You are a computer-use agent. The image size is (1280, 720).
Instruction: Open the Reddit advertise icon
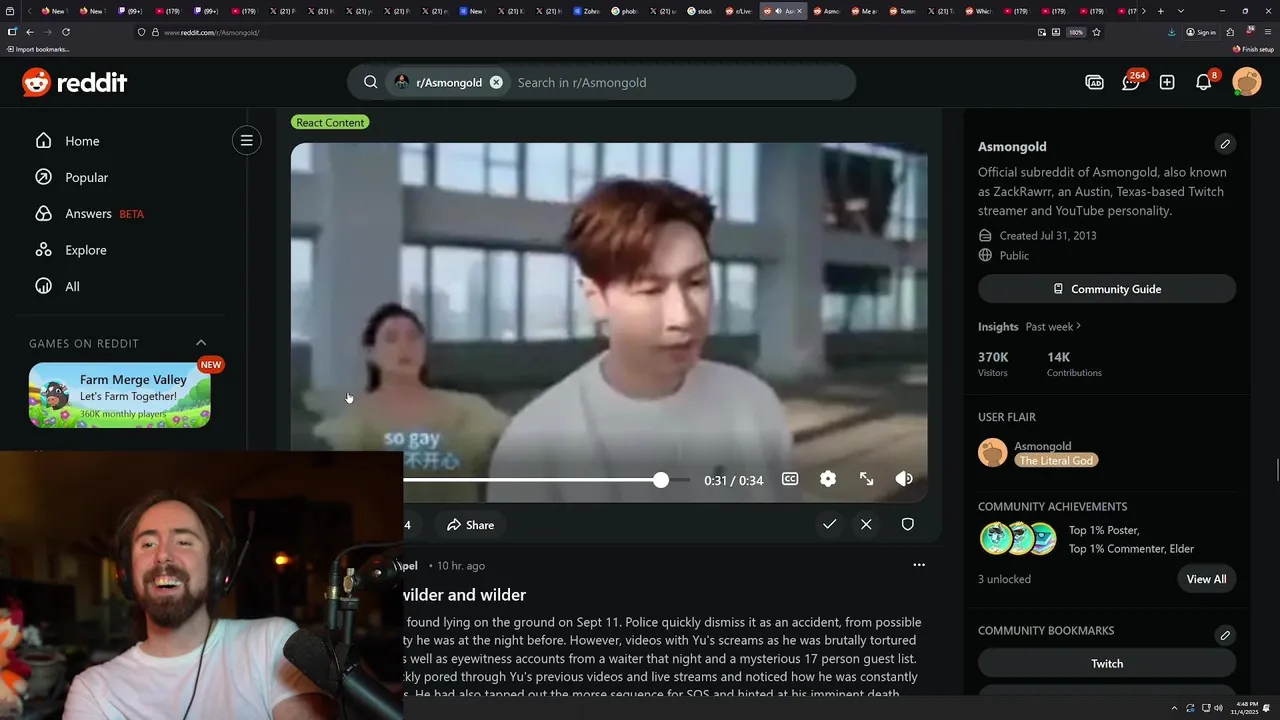click(1094, 82)
